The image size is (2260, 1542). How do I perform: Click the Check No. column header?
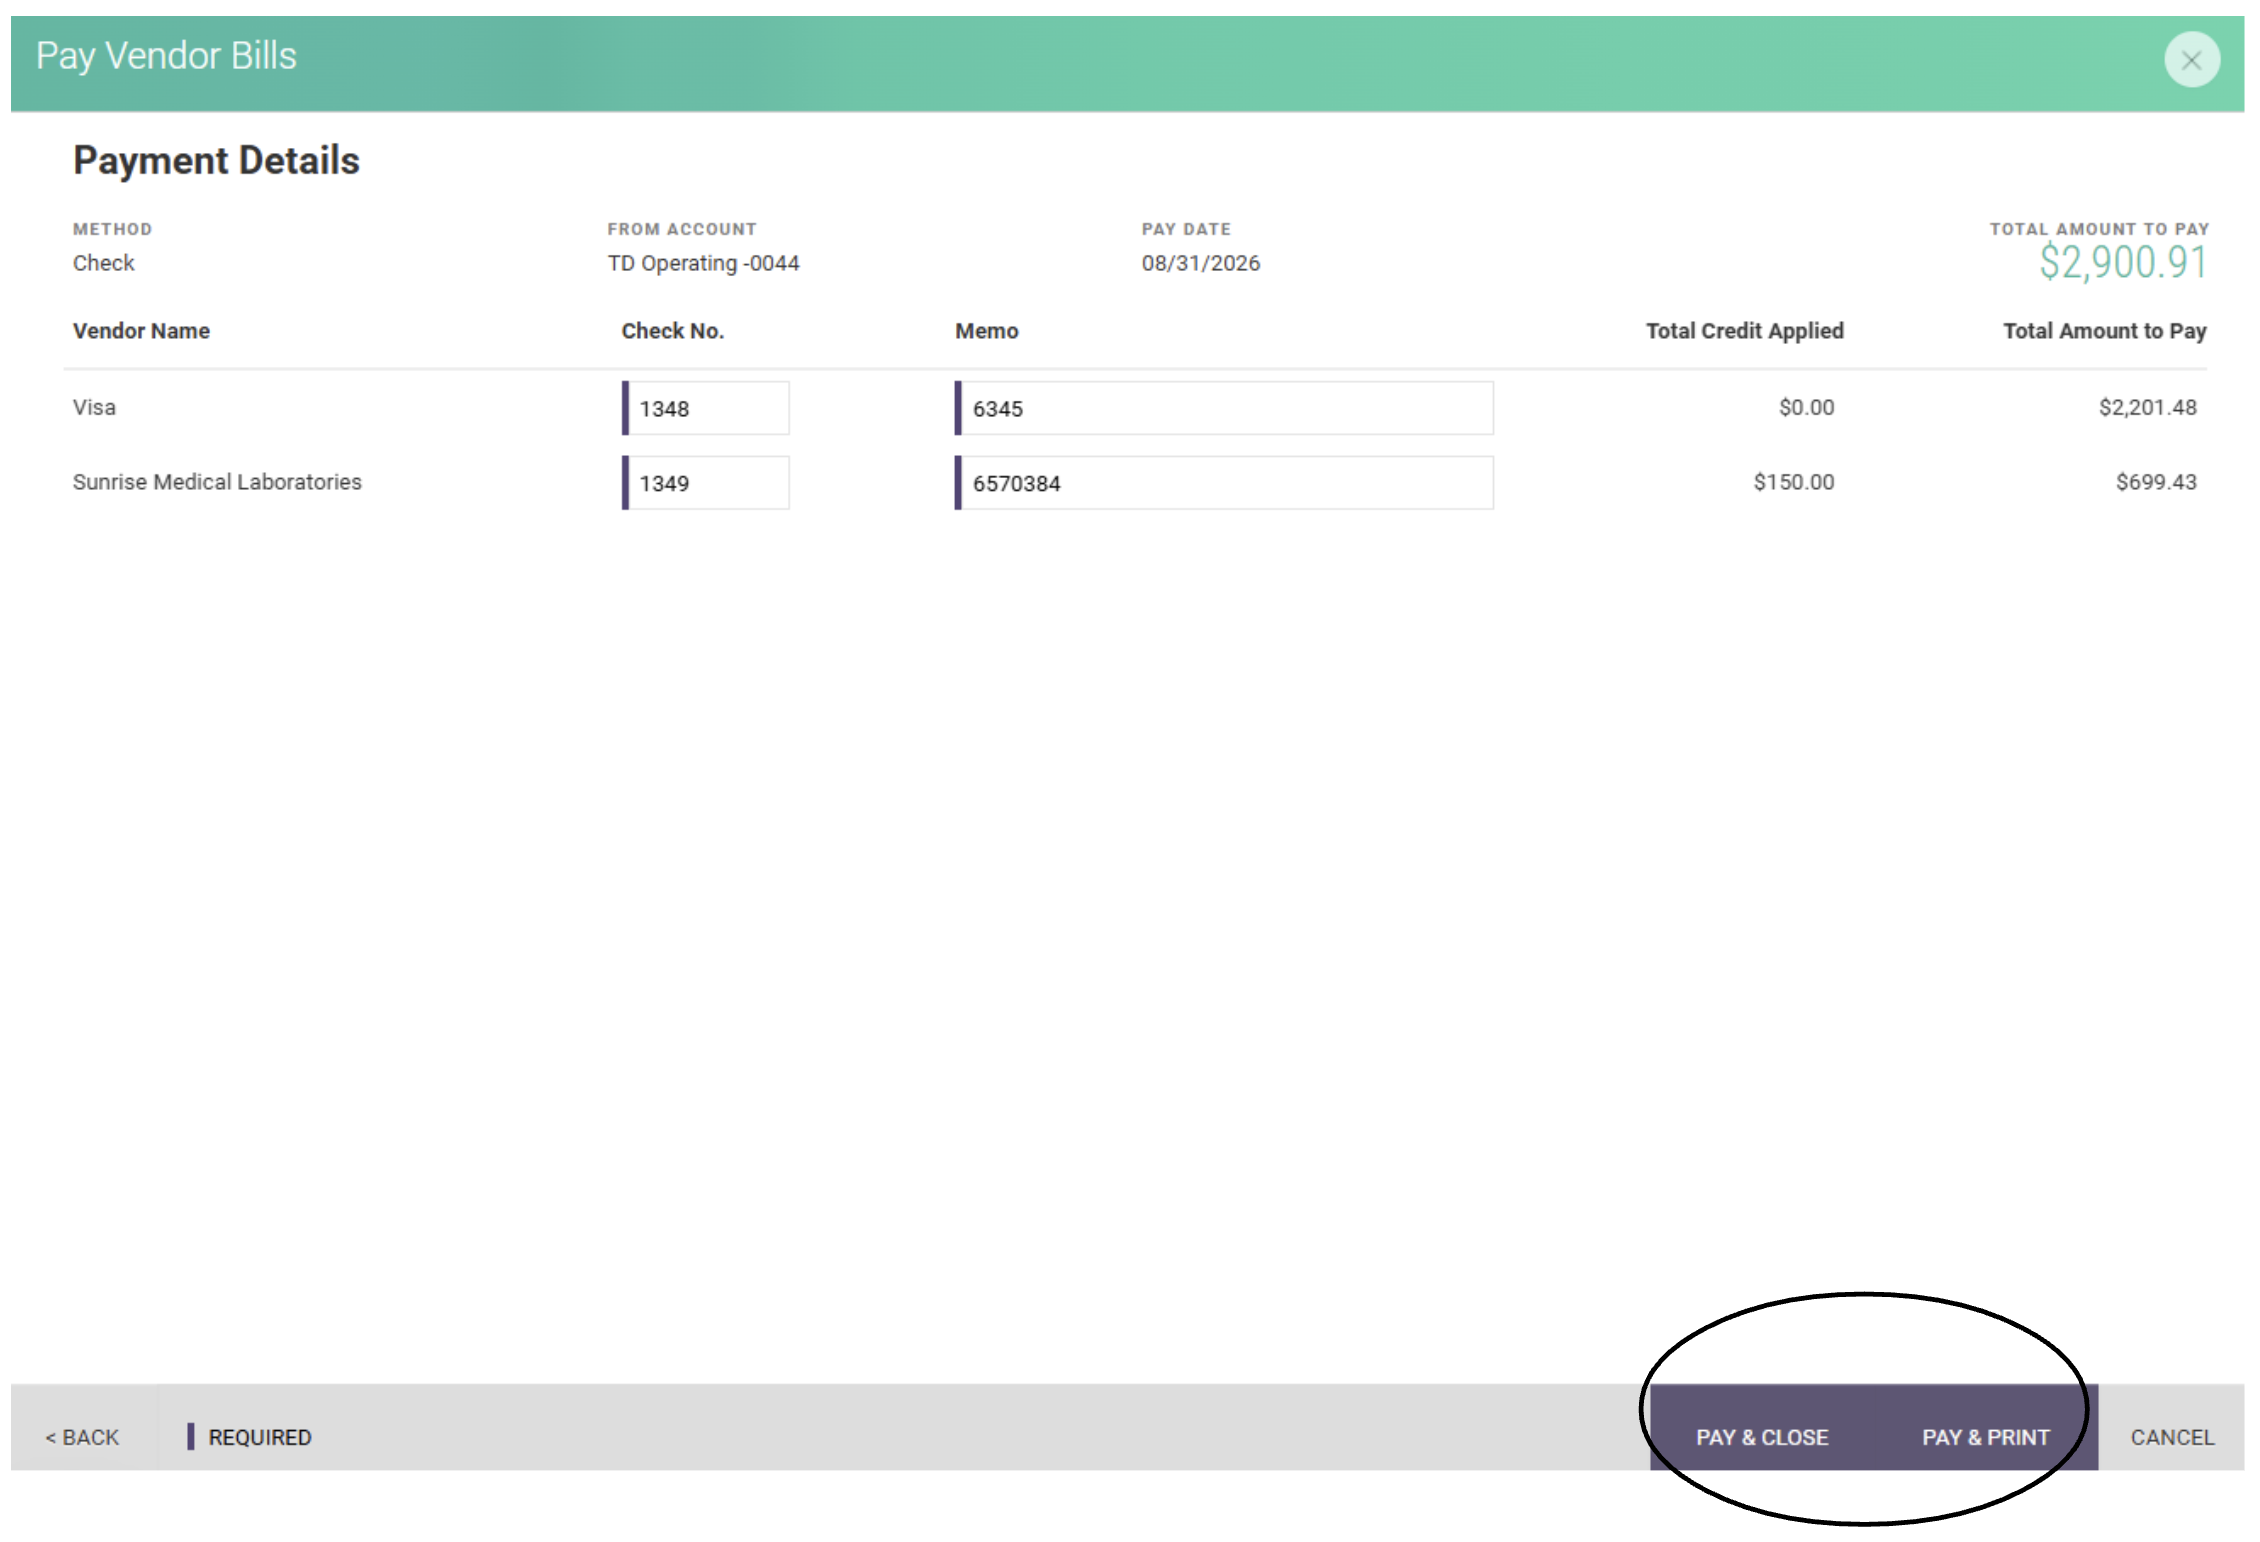pos(673,331)
